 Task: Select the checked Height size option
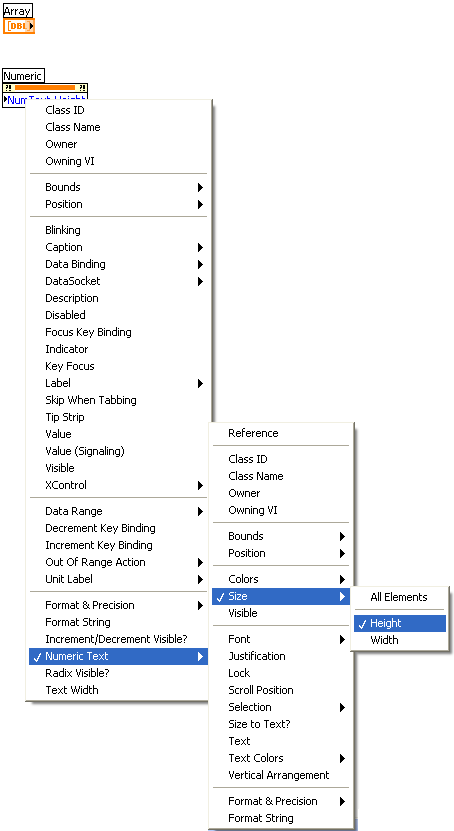click(400, 623)
